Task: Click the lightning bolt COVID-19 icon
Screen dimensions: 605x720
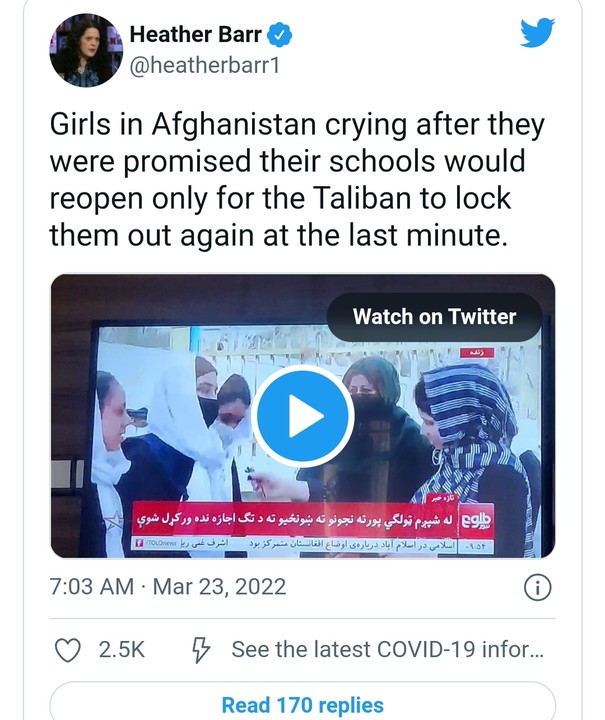Action: point(201,650)
